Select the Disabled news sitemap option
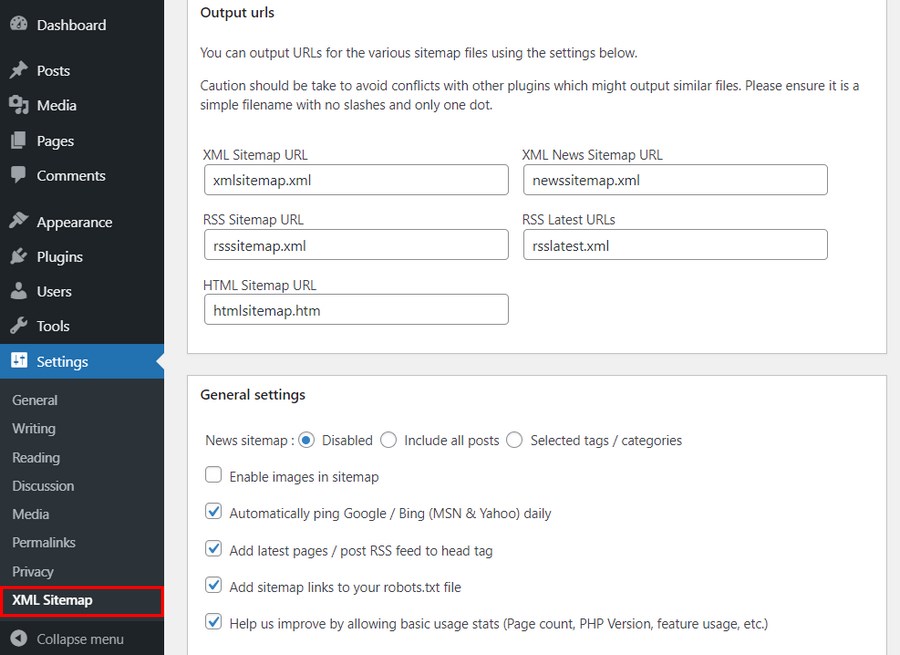900x655 pixels. pos(307,440)
